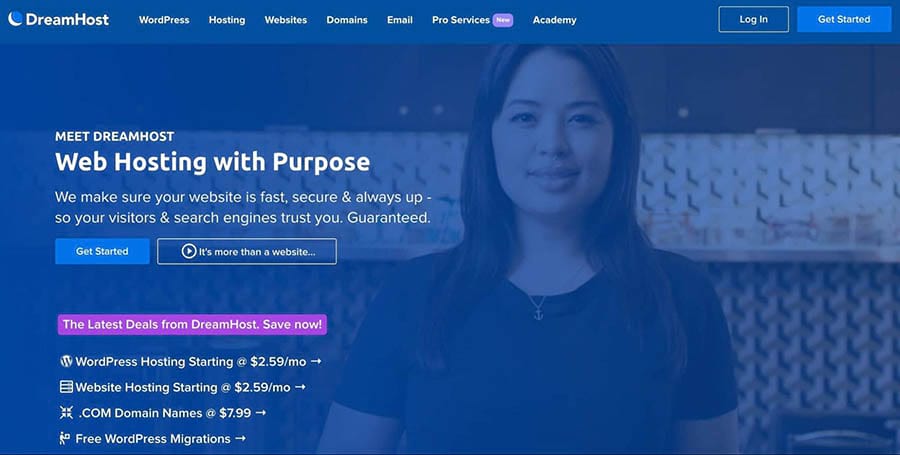Click the domain icon beside .COM Domain Names
Viewport: 900px width, 455px height.
pos(66,413)
